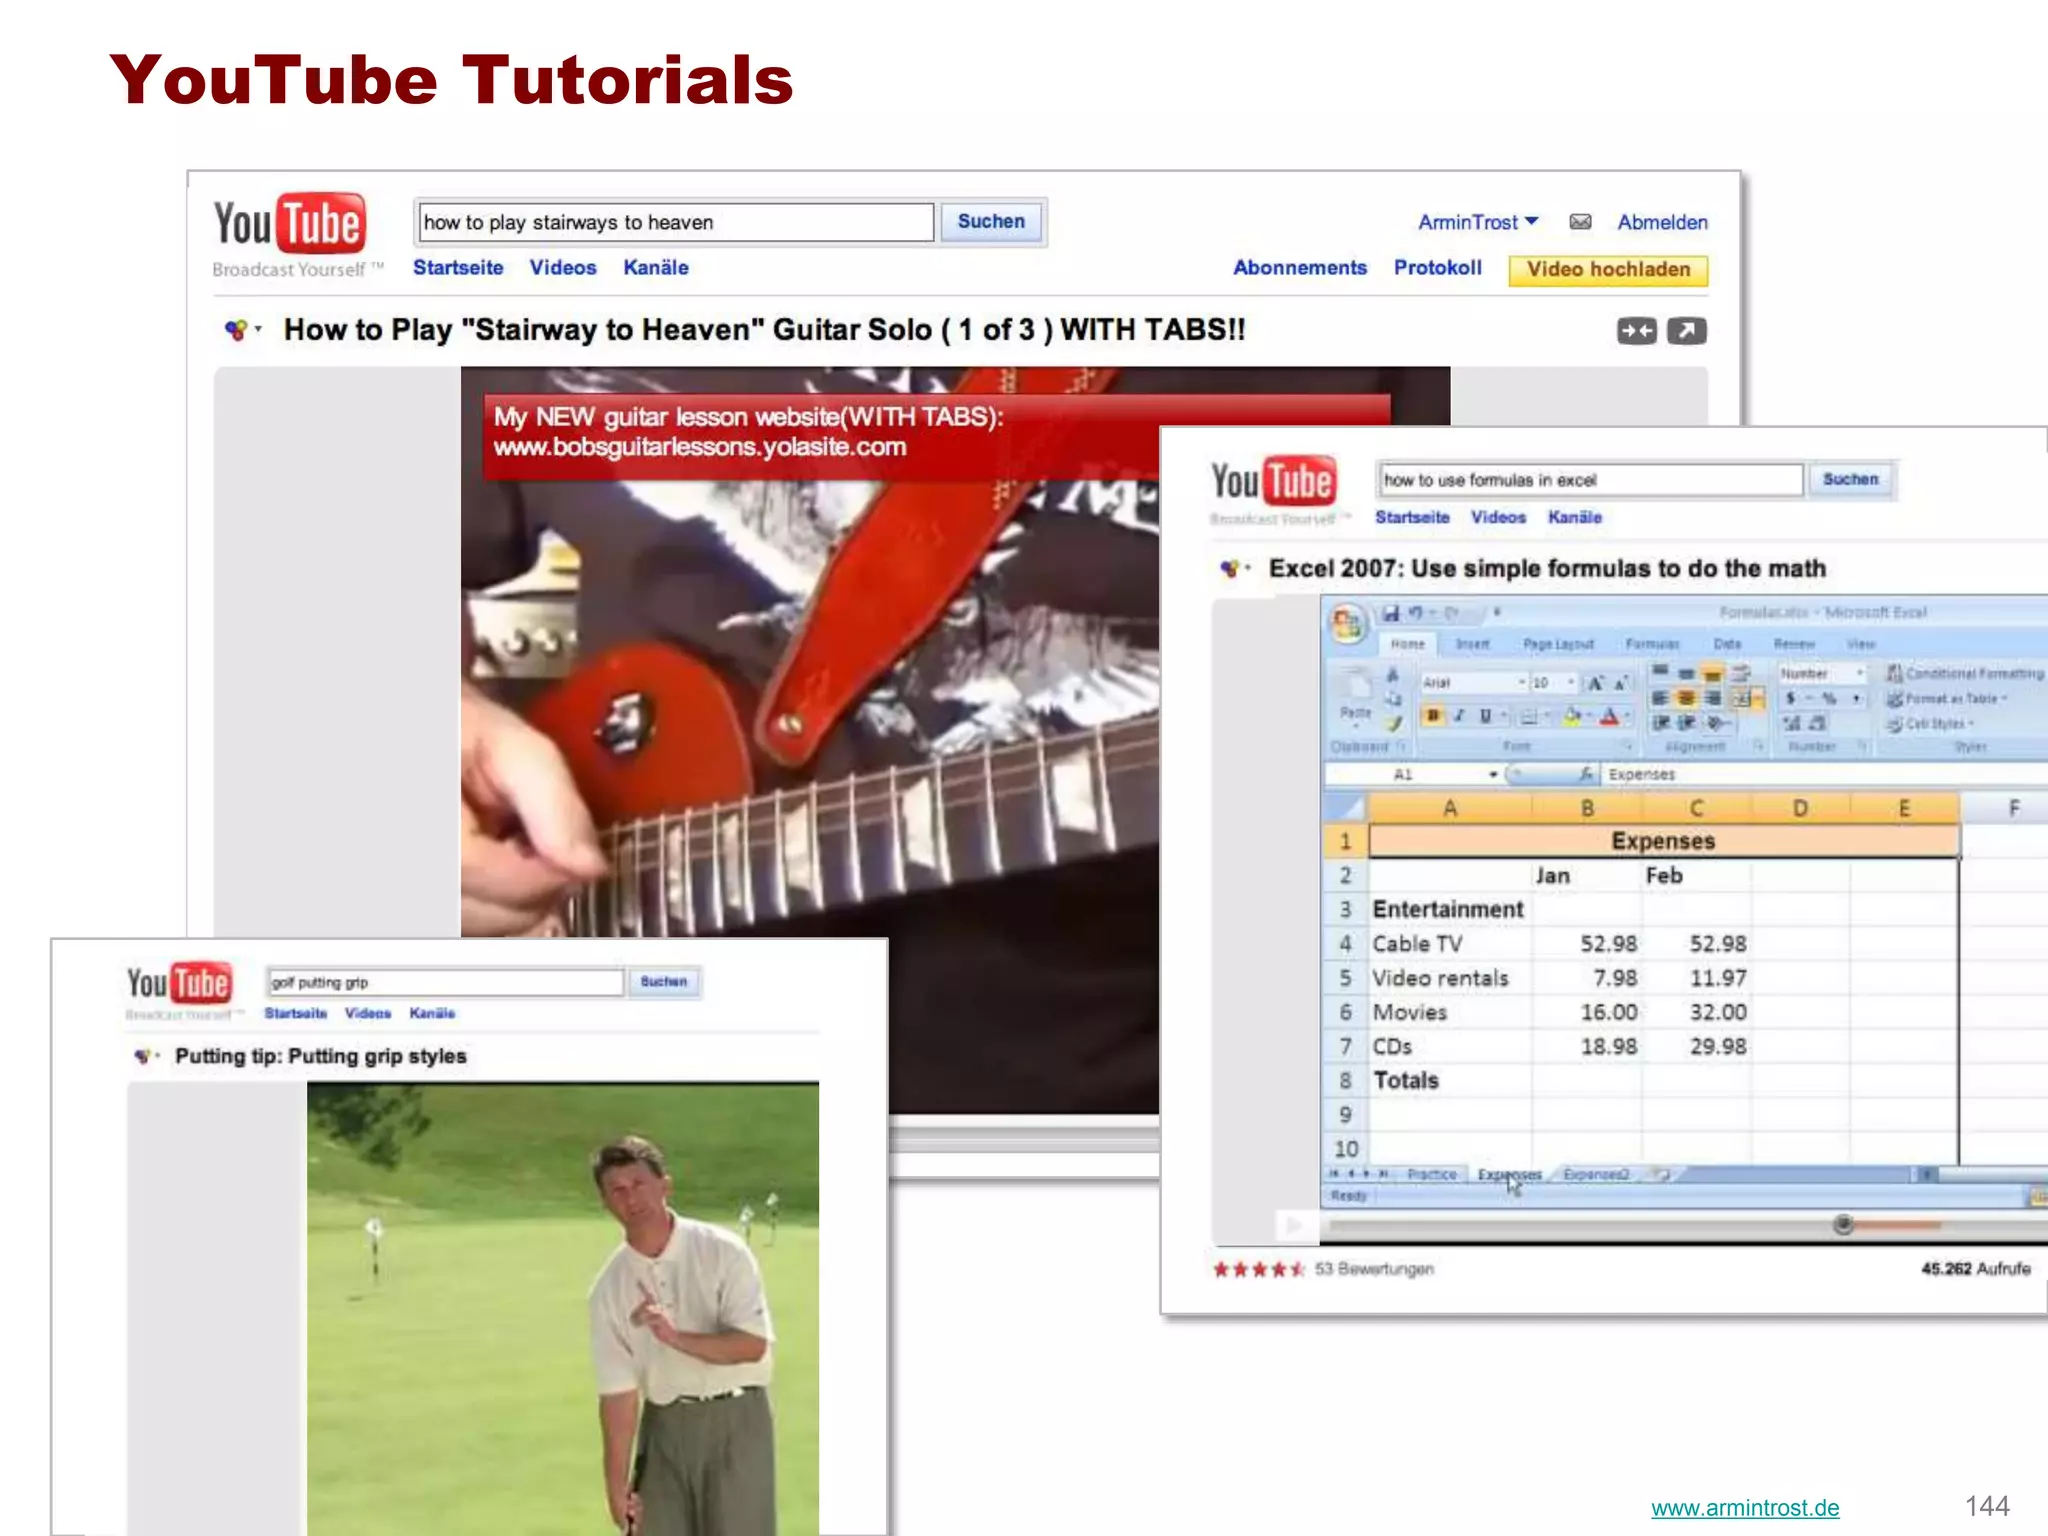Expand the Conditional Formatting menu
2048x1536 pixels.
click(x=1965, y=673)
